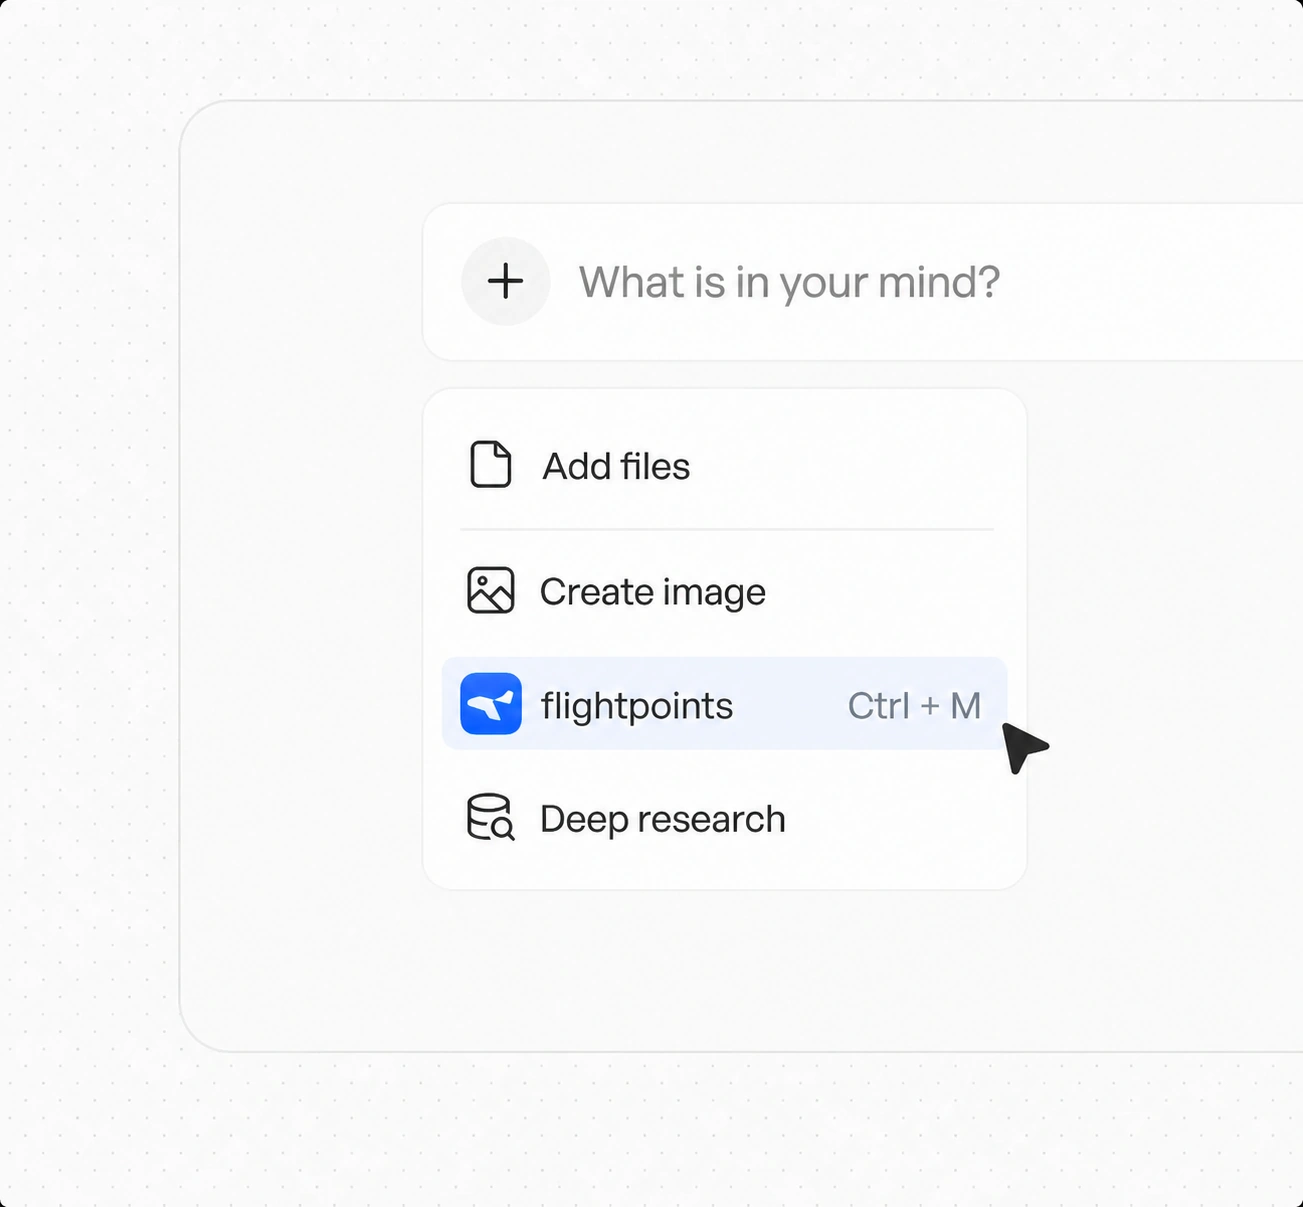1303x1207 pixels.
Task: Start Deep research from the menu
Action: [725, 819]
